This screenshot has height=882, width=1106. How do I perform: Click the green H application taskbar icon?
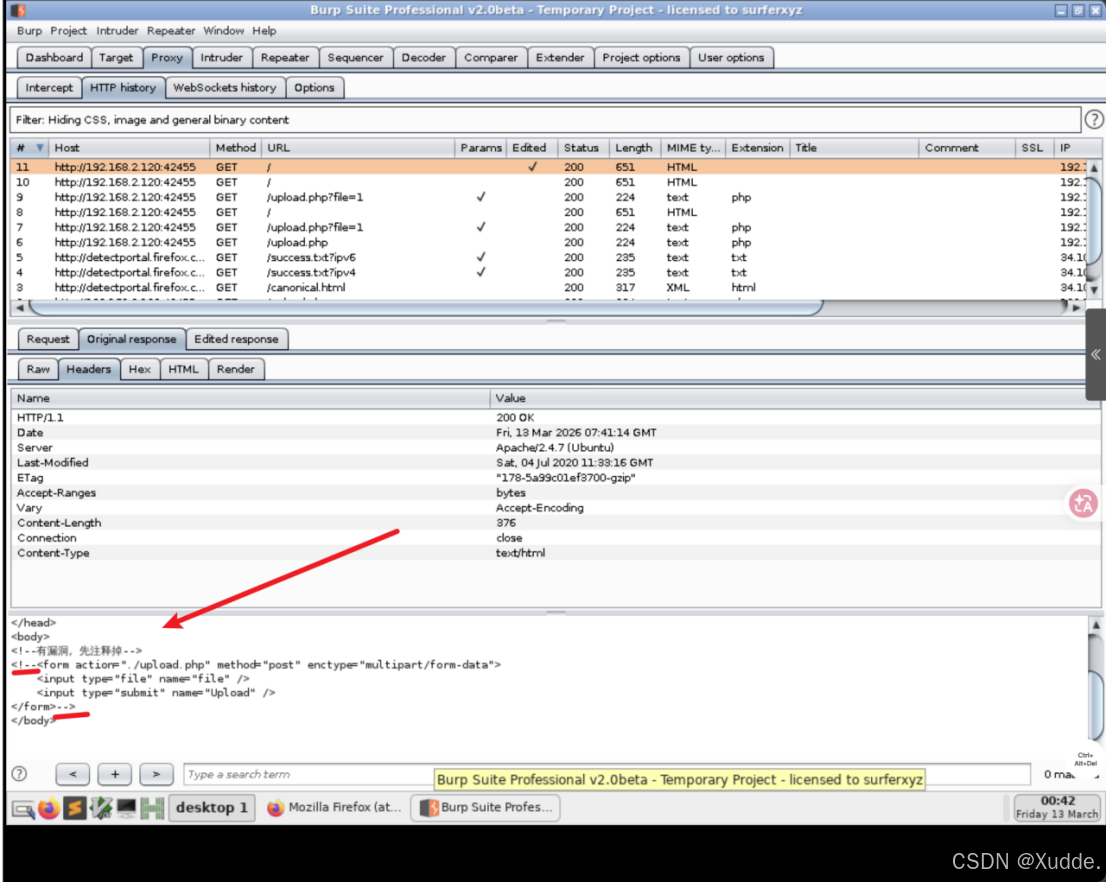[152, 807]
